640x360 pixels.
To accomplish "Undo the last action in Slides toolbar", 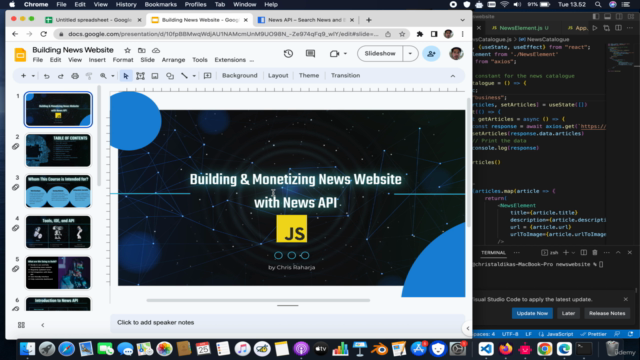I will [x=47, y=76].
